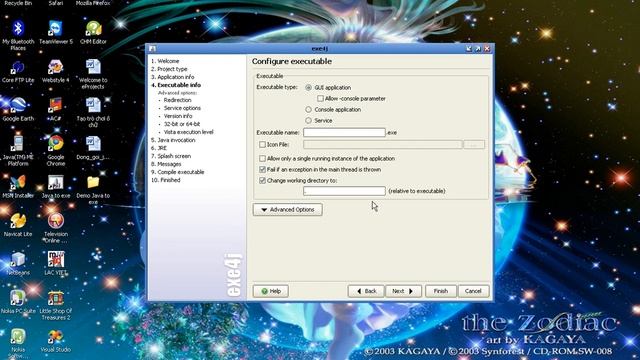Click the Next button

pos(403,291)
